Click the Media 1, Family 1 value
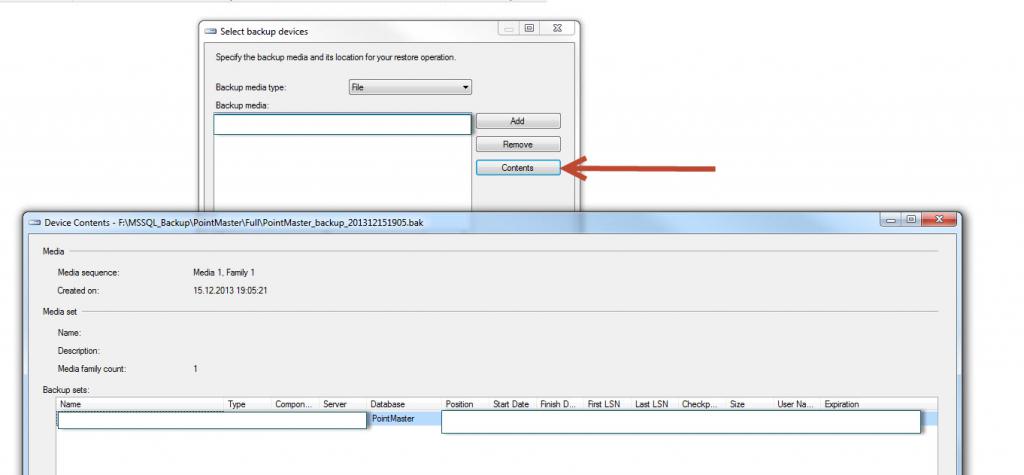This screenshot has width=1024, height=475. (224, 272)
